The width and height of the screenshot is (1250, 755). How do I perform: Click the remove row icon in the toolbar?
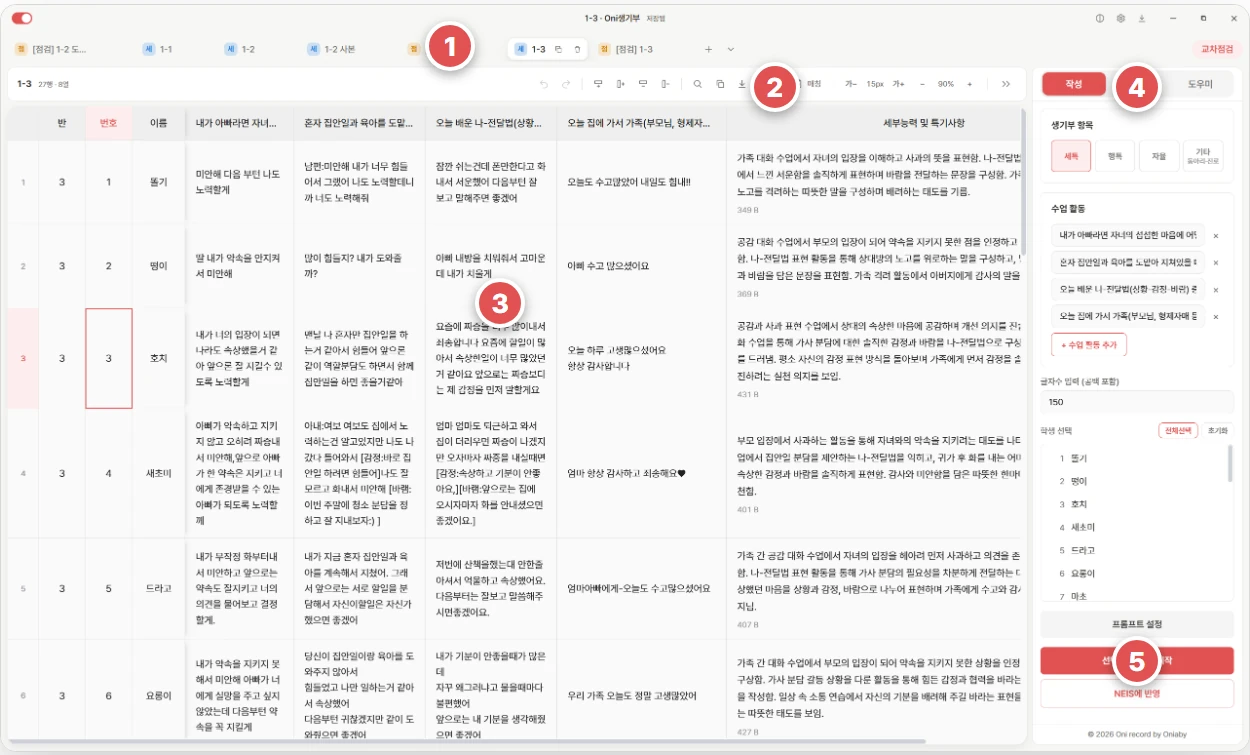pos(642,84)
